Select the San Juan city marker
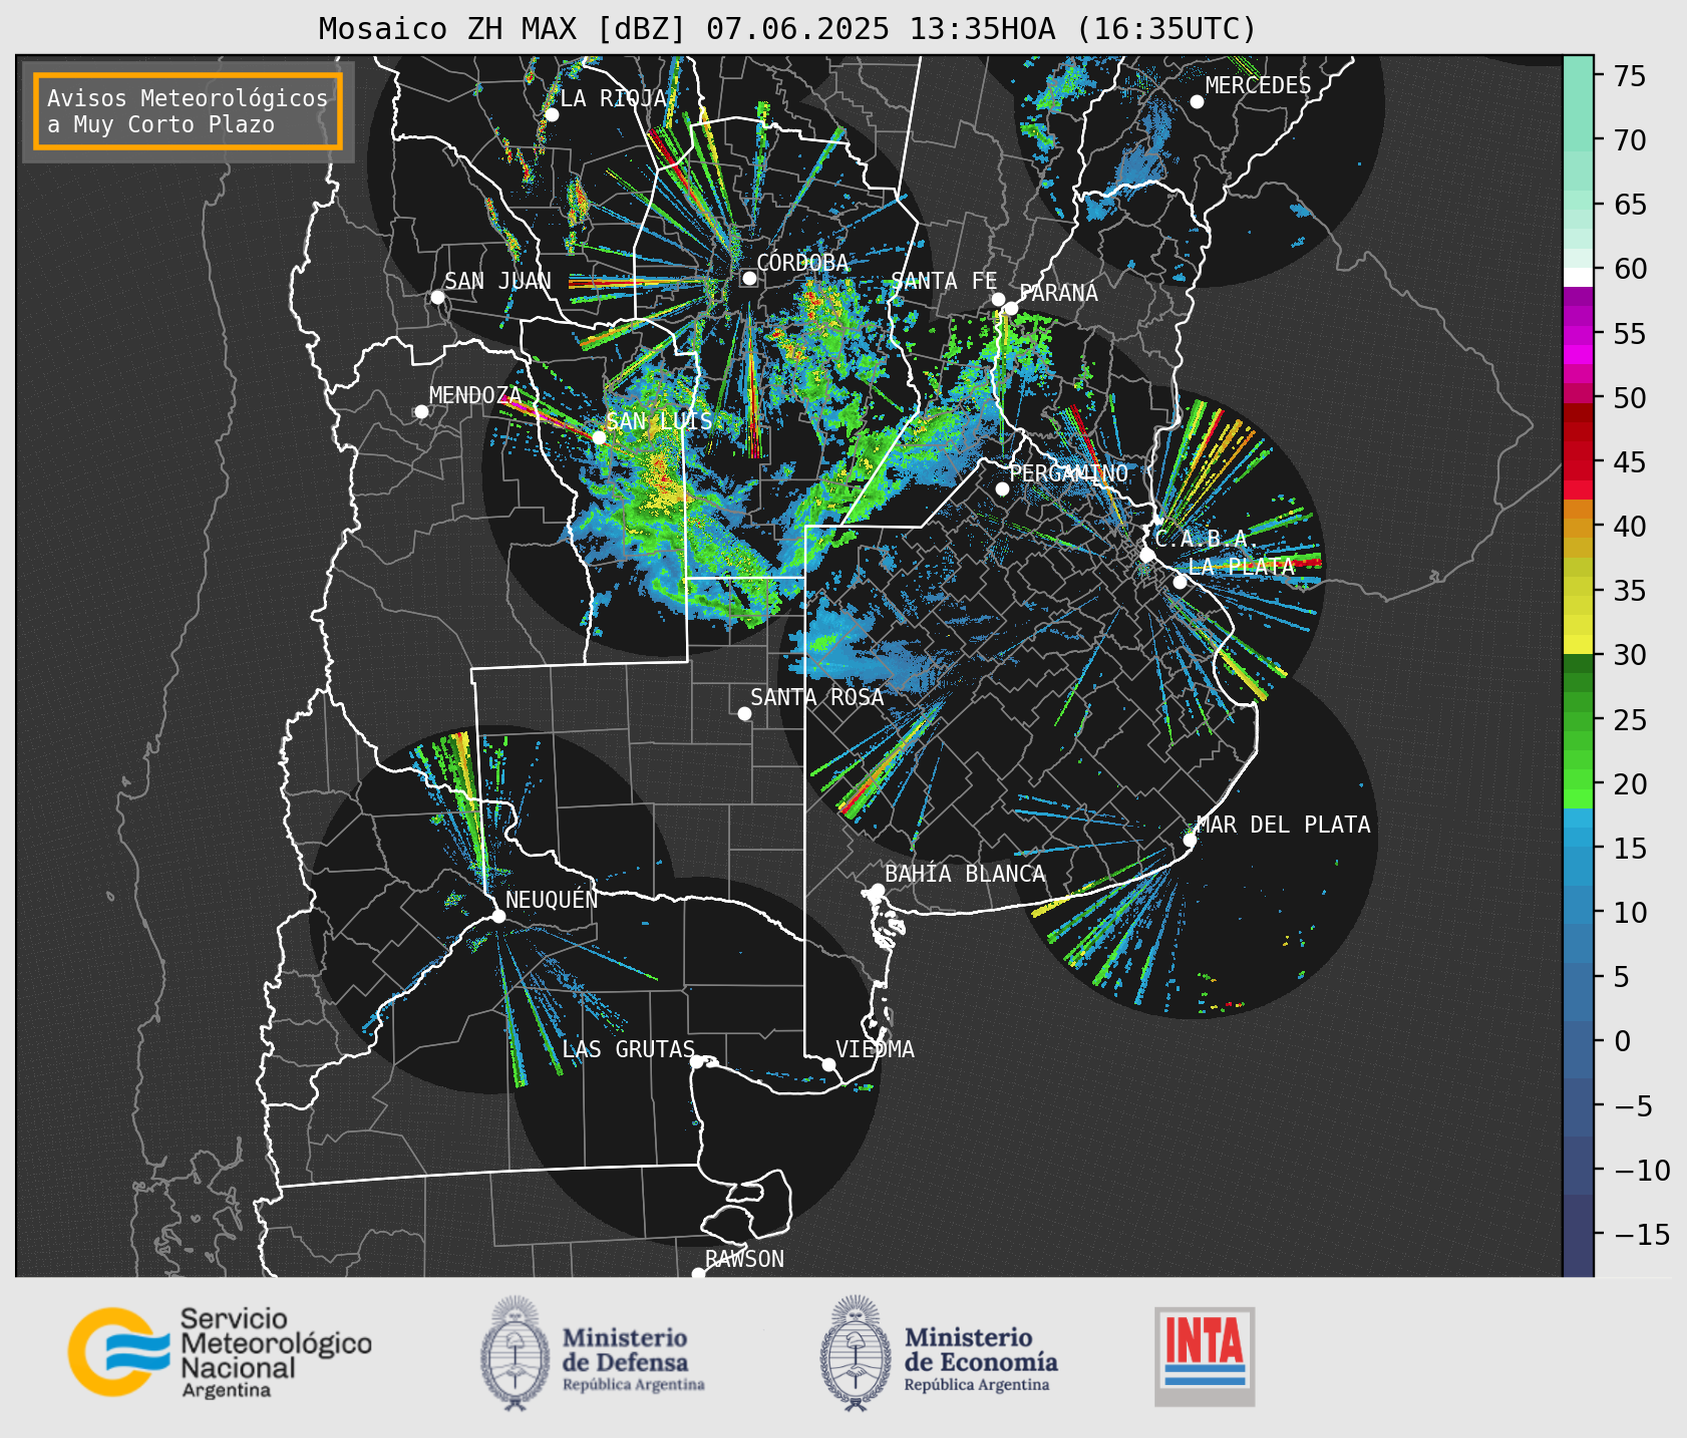 437,297
